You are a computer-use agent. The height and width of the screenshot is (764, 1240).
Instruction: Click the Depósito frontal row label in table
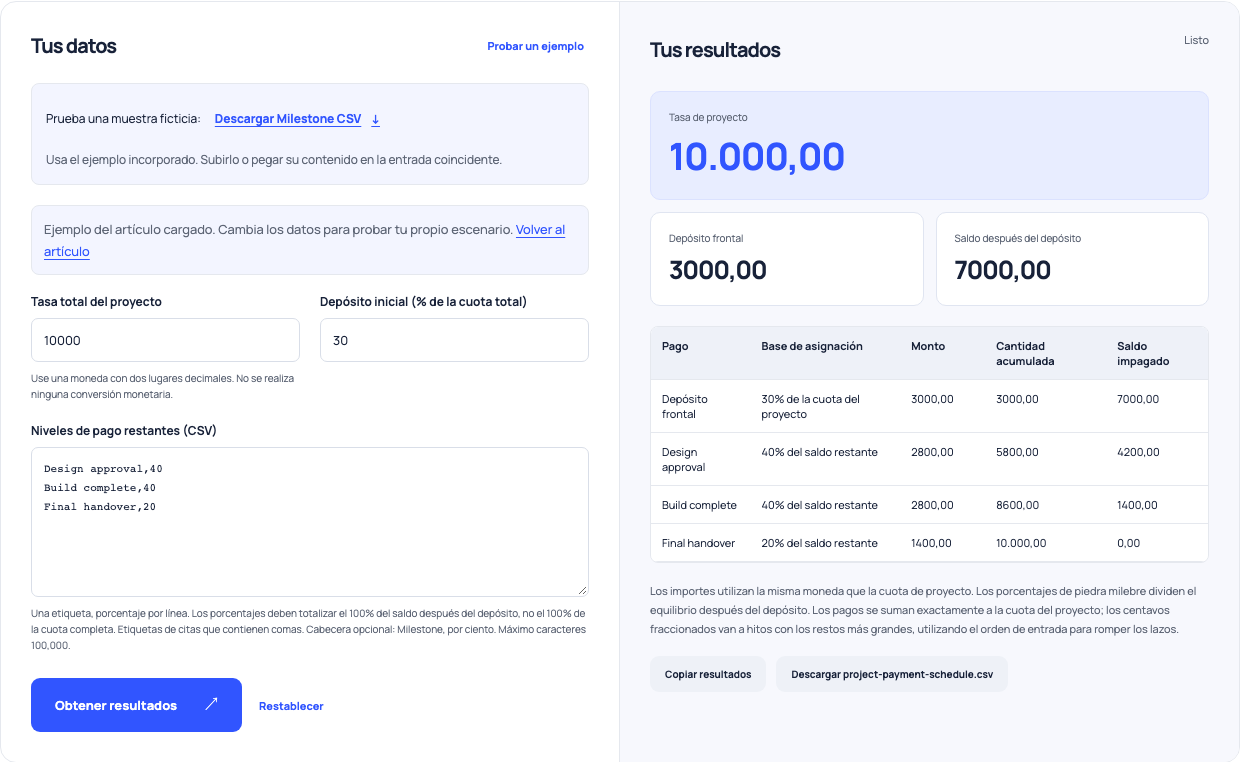tap(685, 406)
